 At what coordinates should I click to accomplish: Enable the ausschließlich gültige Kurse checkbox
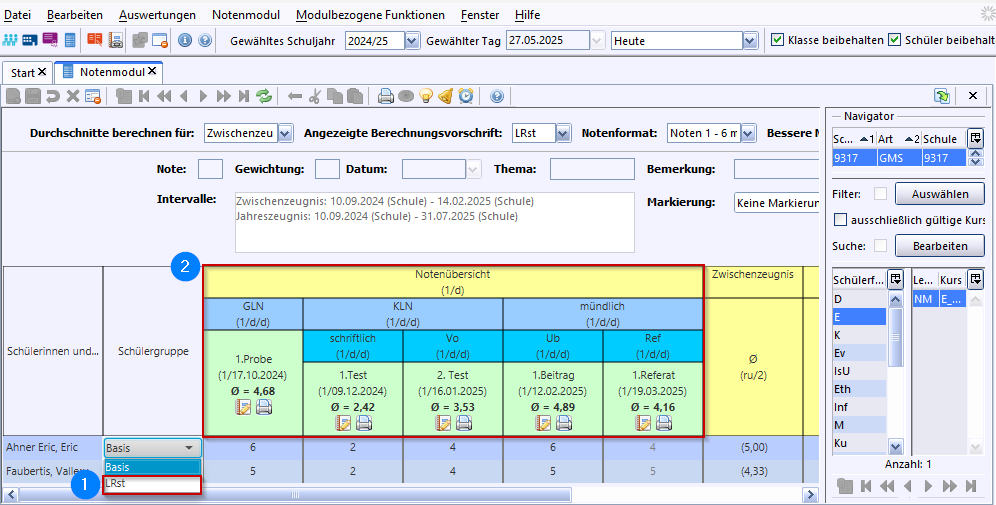(840, 220)
